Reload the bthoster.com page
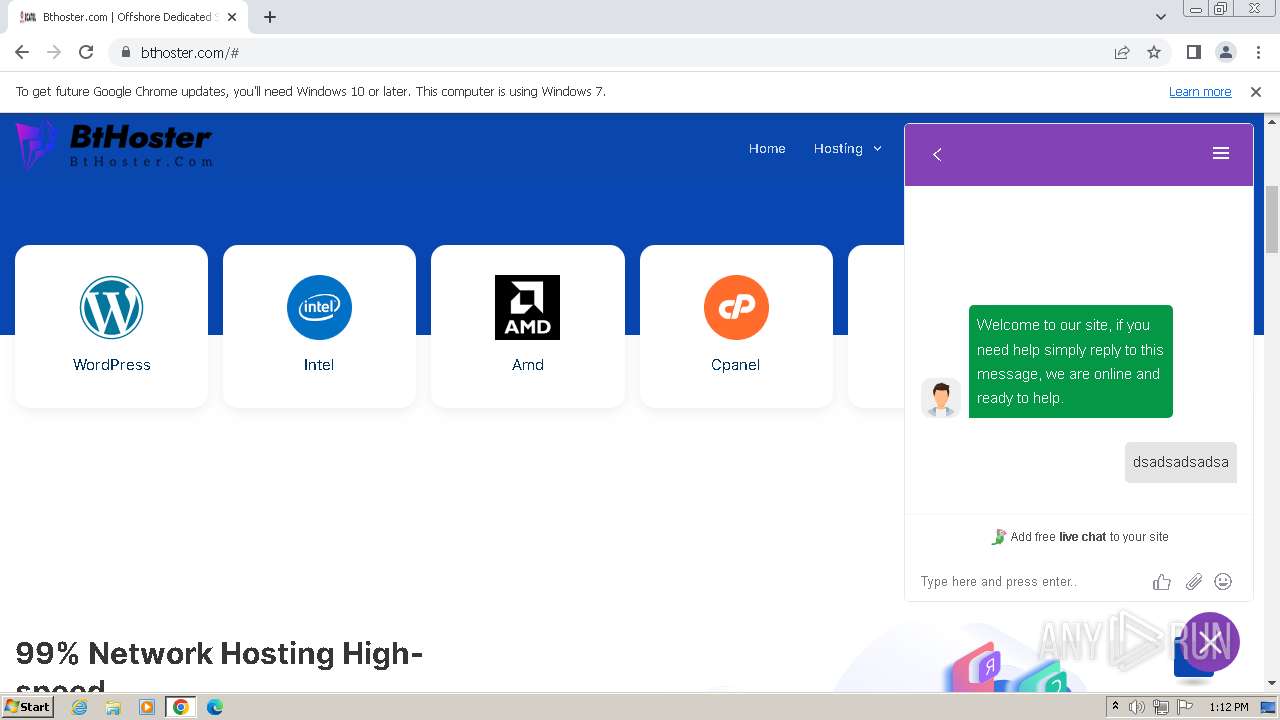The image size is (1280, 720). point(86,52)
